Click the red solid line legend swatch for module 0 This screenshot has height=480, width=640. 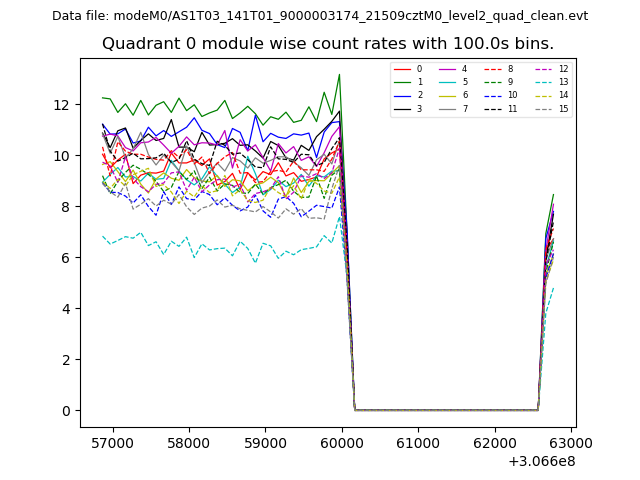[402, 70]
